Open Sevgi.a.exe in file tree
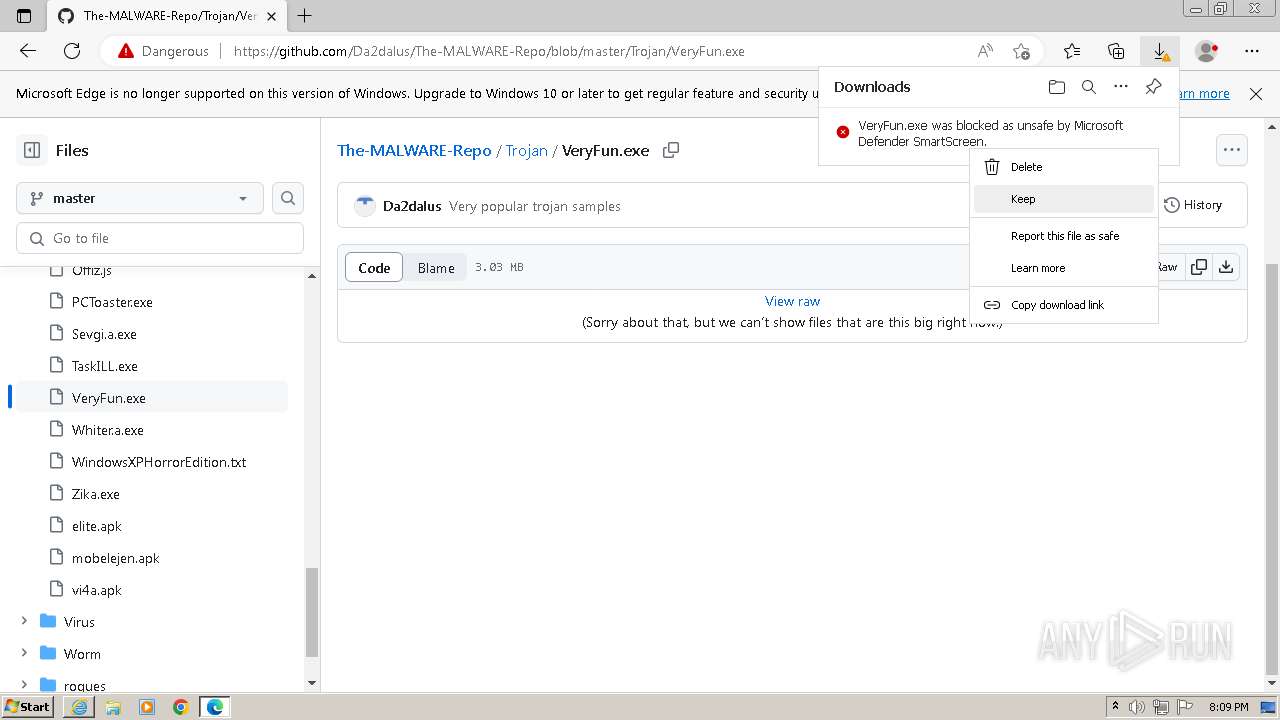The width and height of the screenshot is (1280, 720). [x=104, y=334]
